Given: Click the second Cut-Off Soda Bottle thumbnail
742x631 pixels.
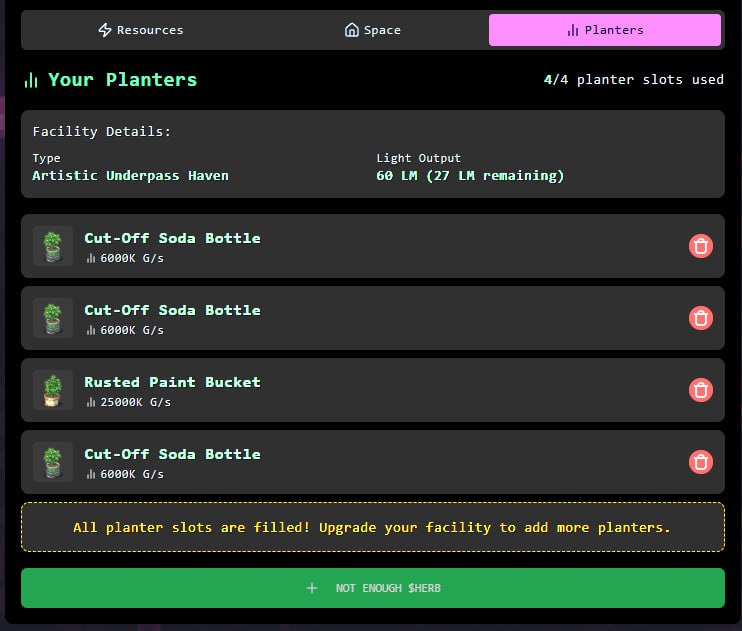Looking at the screenshot, I should 52,318.
